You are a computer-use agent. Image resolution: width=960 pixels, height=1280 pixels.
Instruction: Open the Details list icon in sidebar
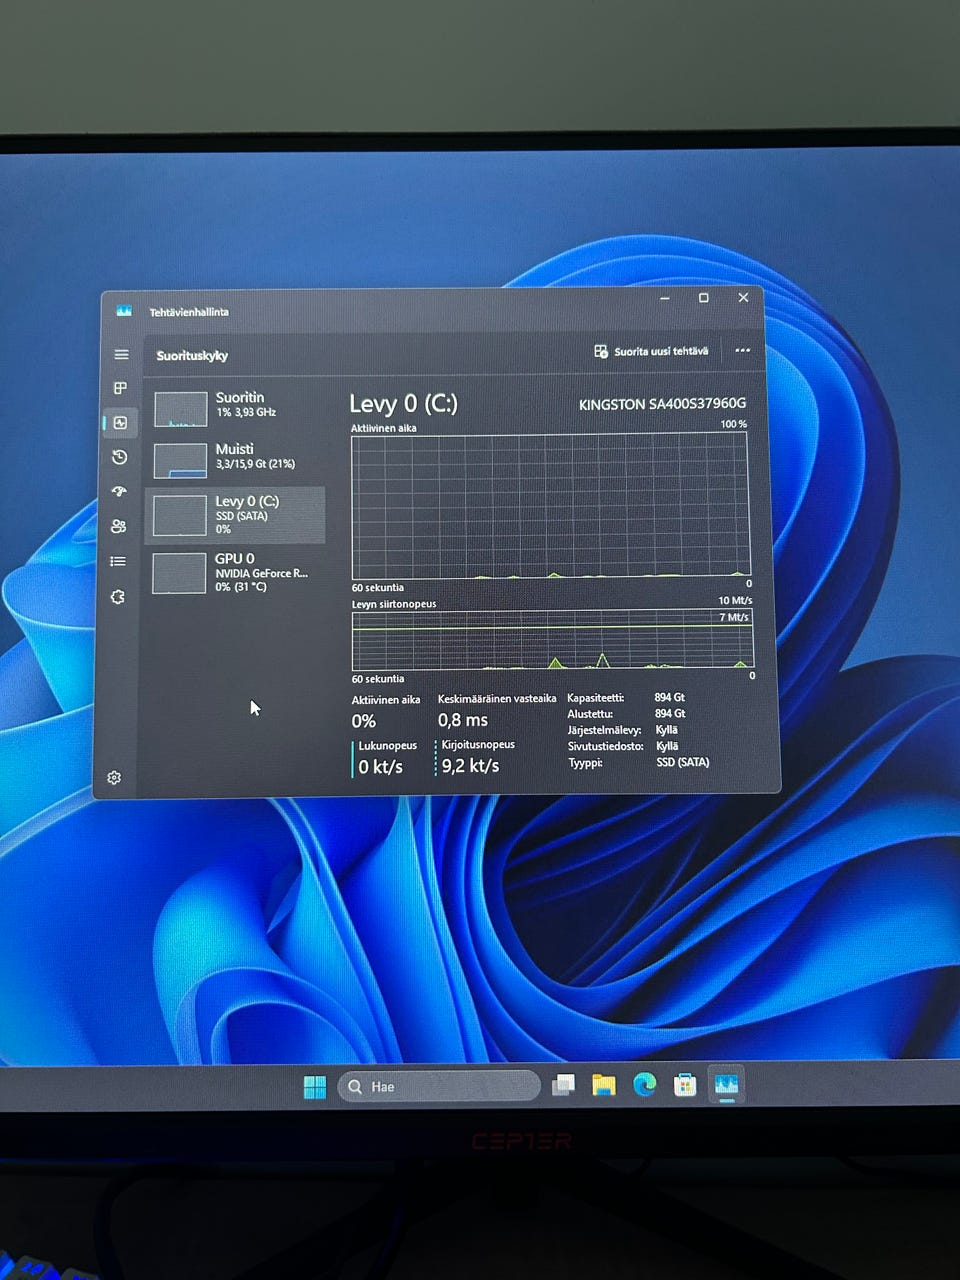(x=118, y=561)
